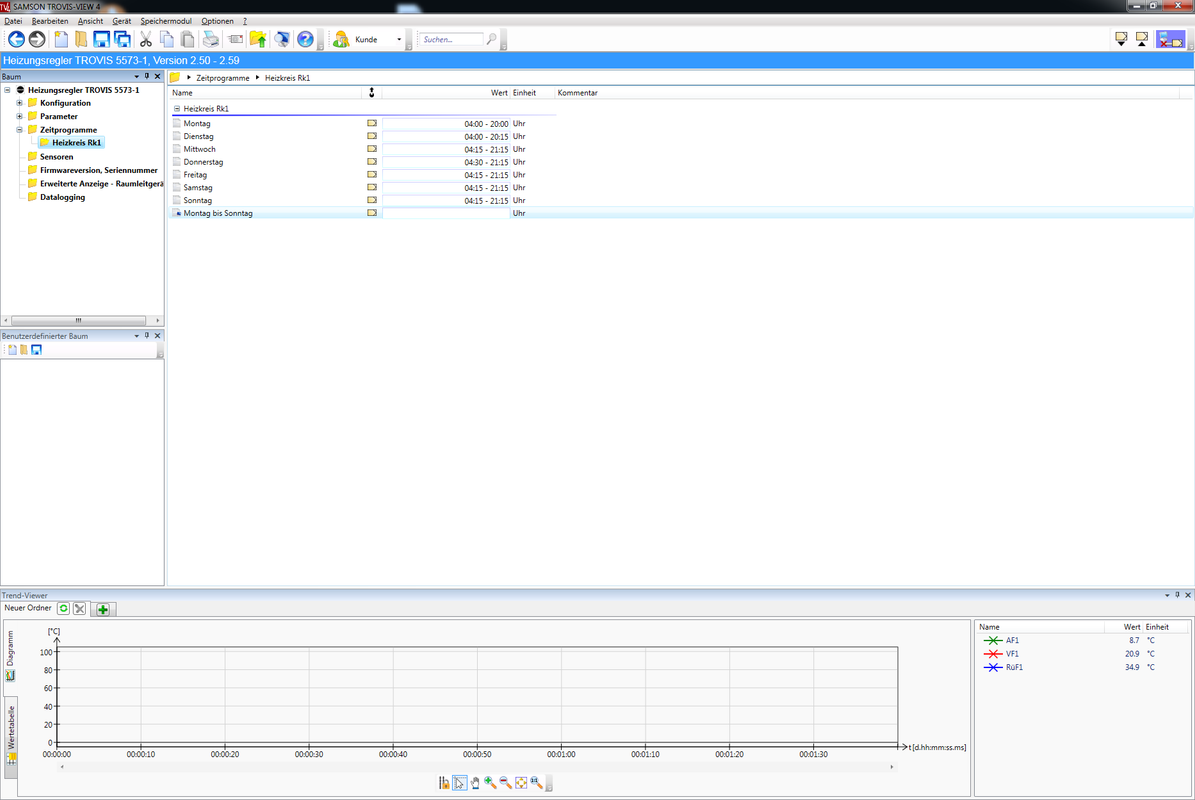Click the Copy icon in toolbar
This screenshot has width=1195, height=800.
(167, 39)
